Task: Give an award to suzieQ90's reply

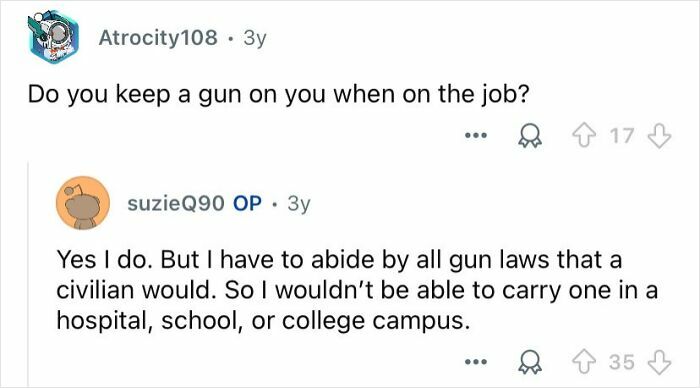Action: coord(529,362)
